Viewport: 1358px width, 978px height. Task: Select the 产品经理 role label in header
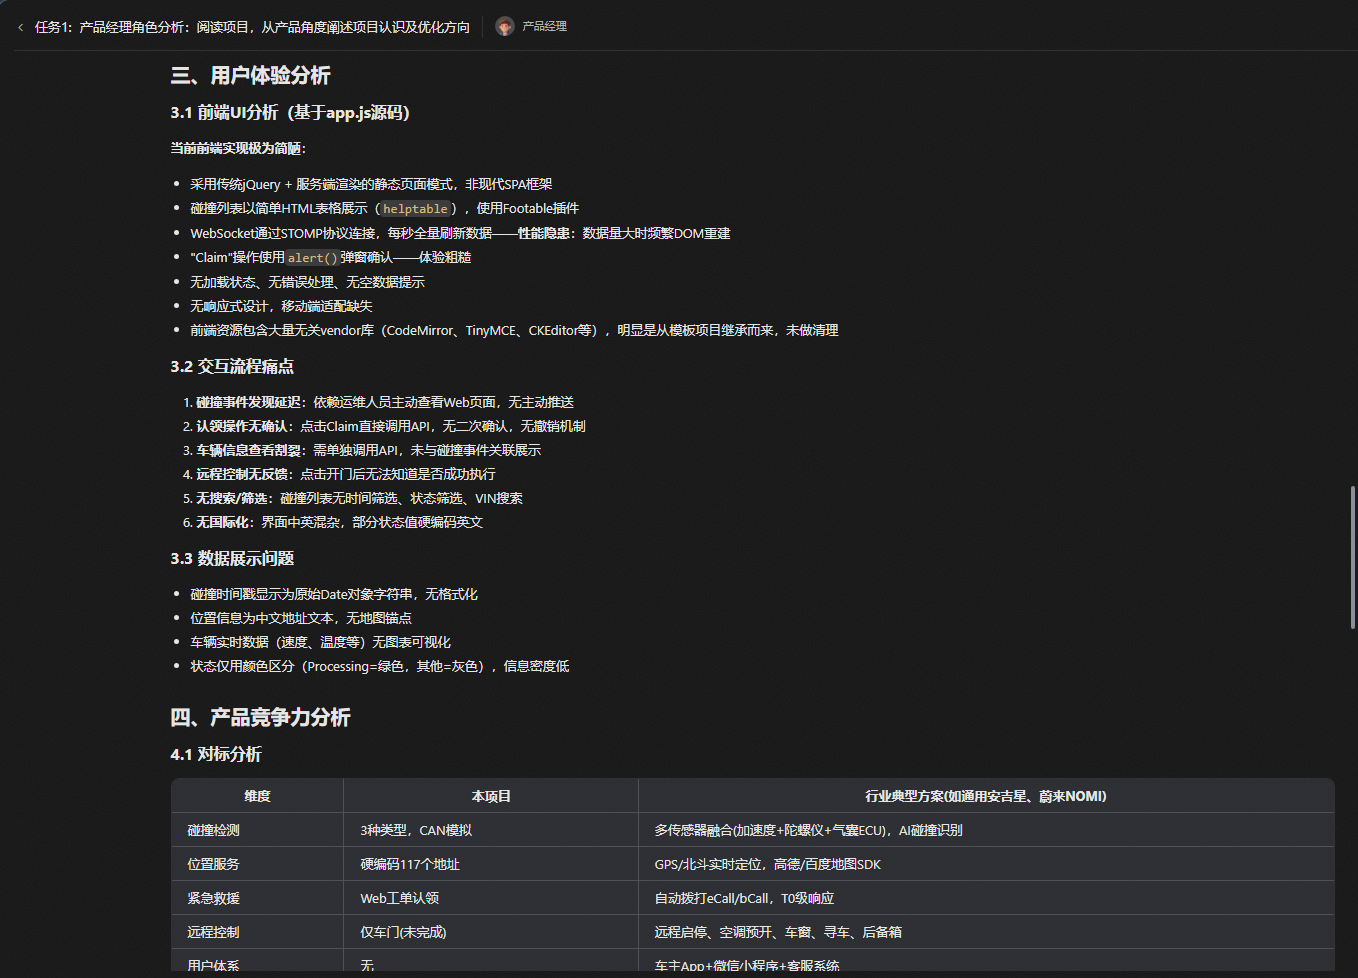coord(544,26)
